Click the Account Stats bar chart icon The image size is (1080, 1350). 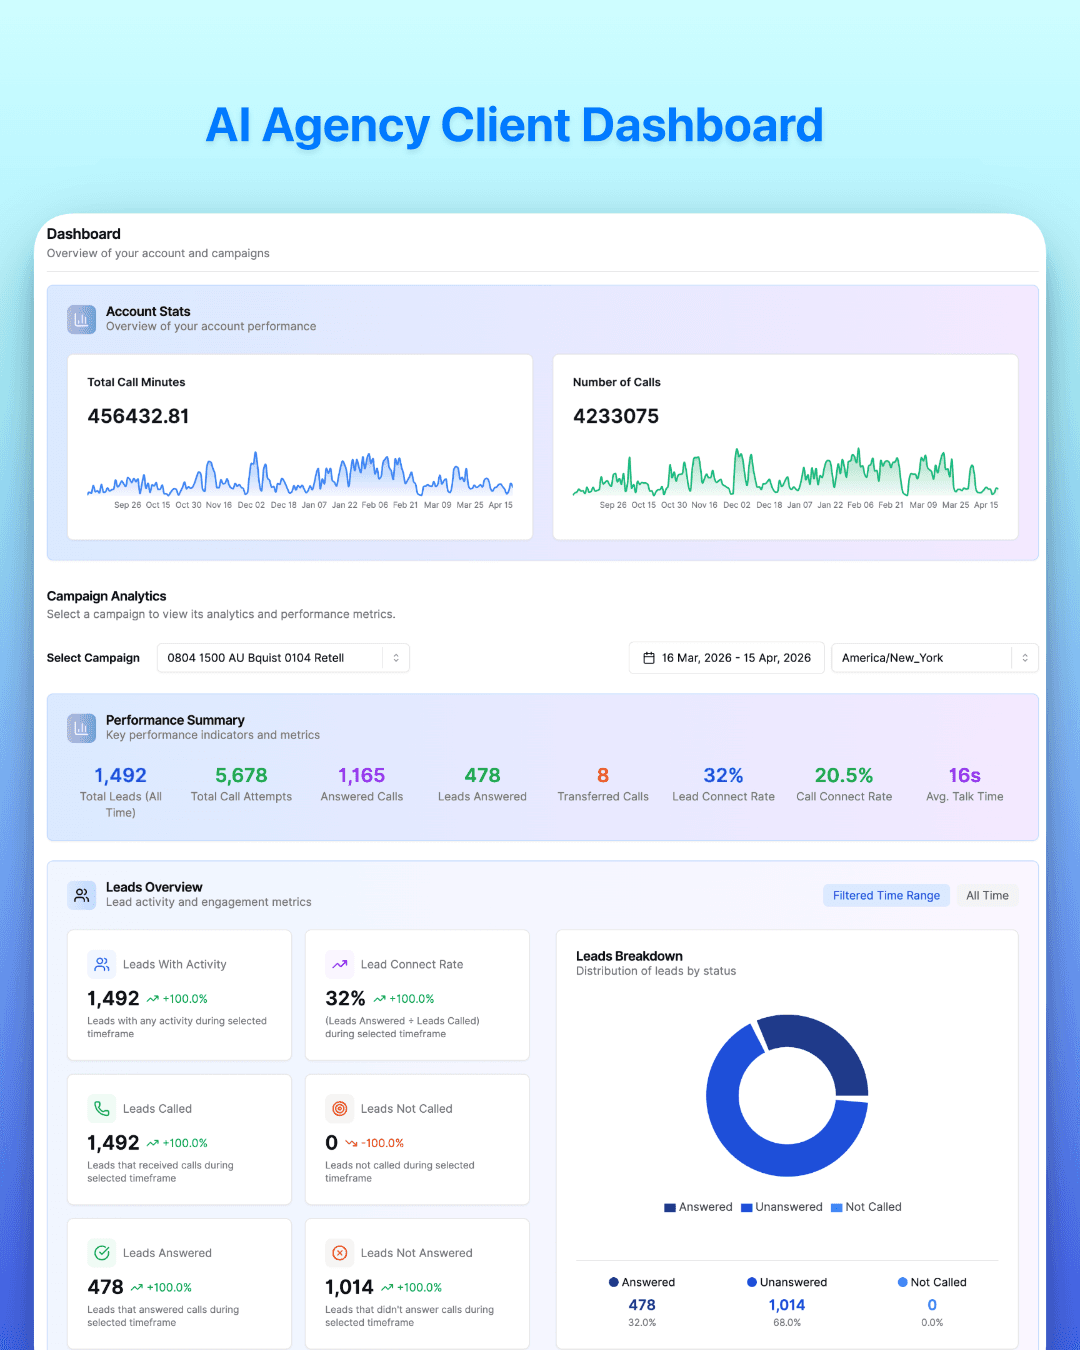[x=81, y=318]
